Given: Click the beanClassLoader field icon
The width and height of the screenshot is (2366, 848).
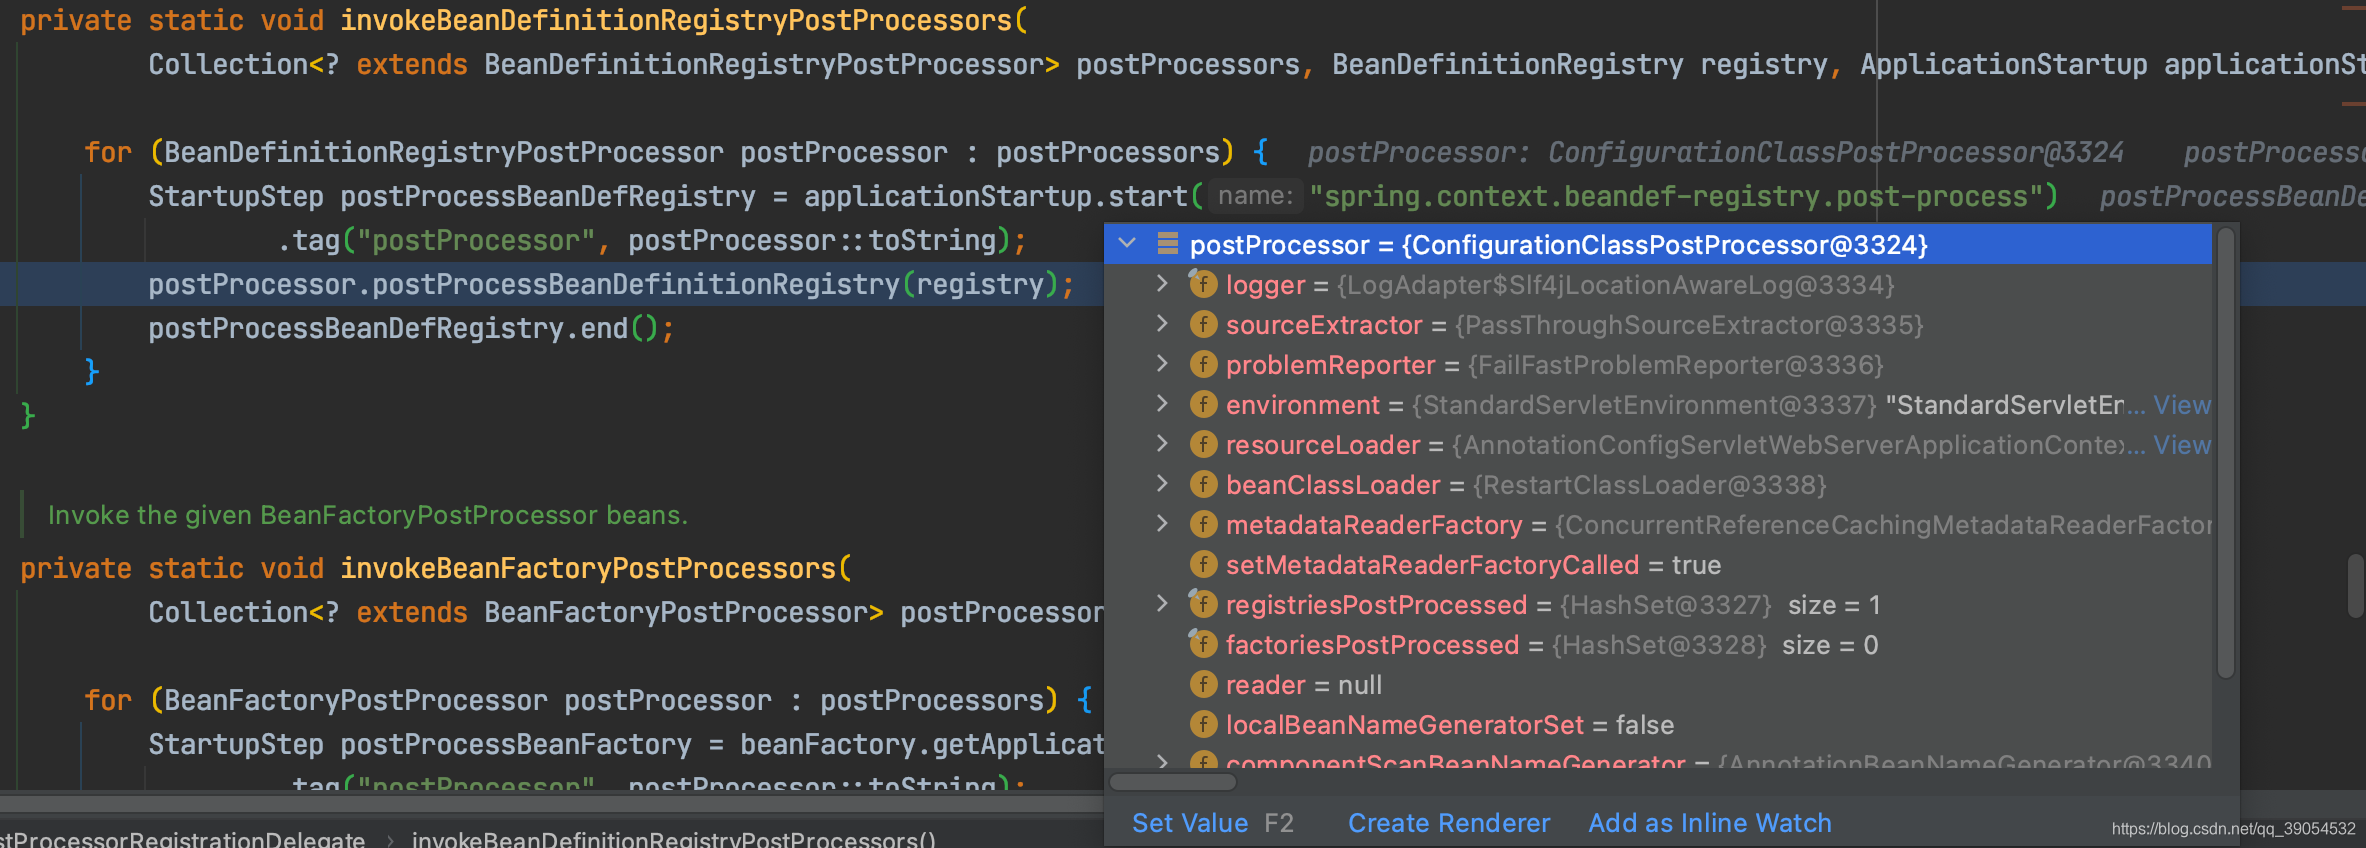Looking at the screenshot, I should pos(1203,484).
